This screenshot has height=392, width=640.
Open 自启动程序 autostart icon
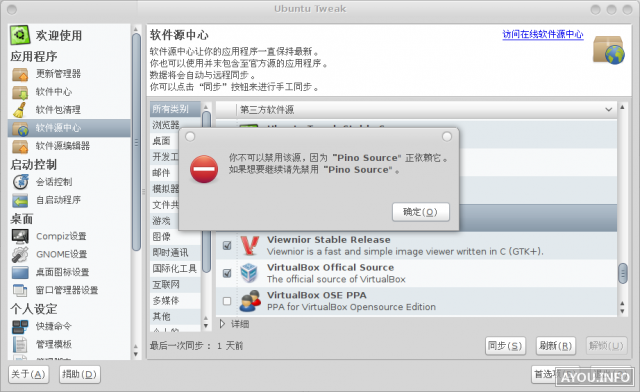click(x=20, y=200)
